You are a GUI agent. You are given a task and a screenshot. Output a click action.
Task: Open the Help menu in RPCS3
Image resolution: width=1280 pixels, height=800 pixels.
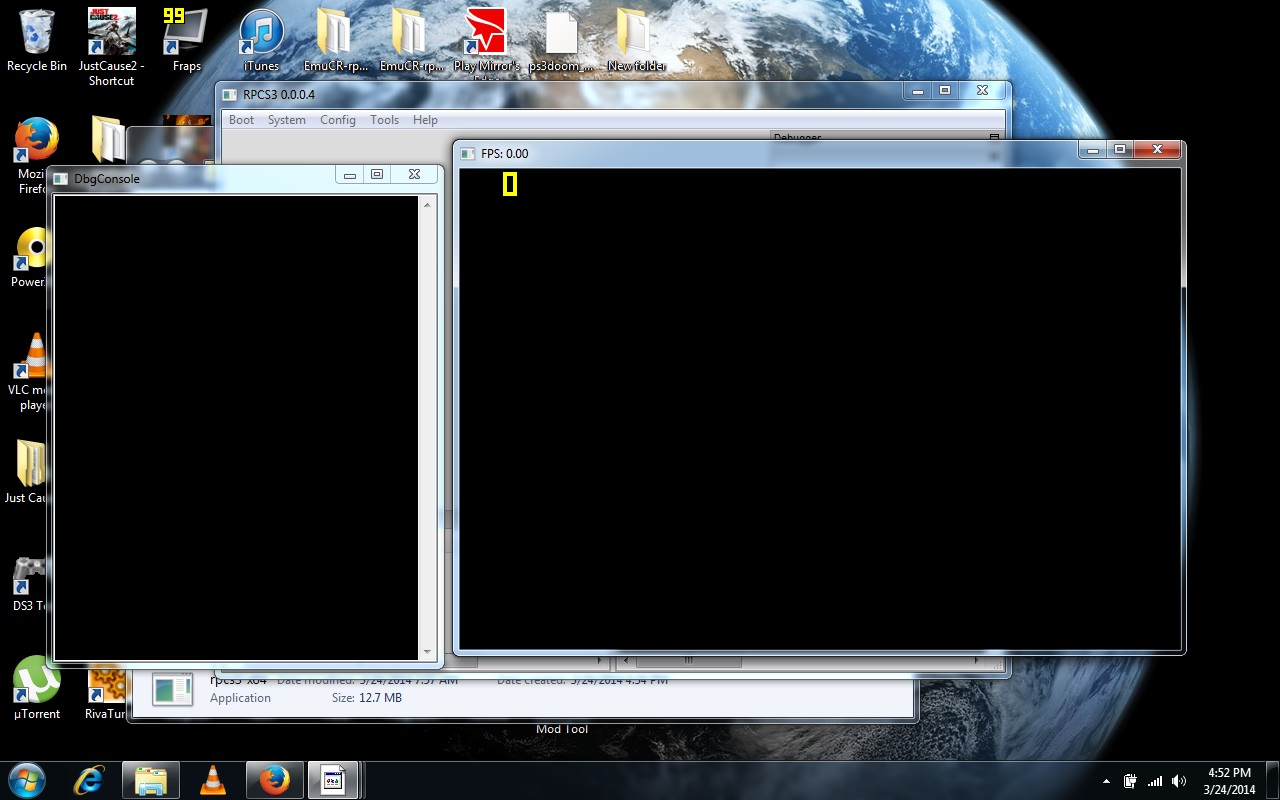coord(425,120)
